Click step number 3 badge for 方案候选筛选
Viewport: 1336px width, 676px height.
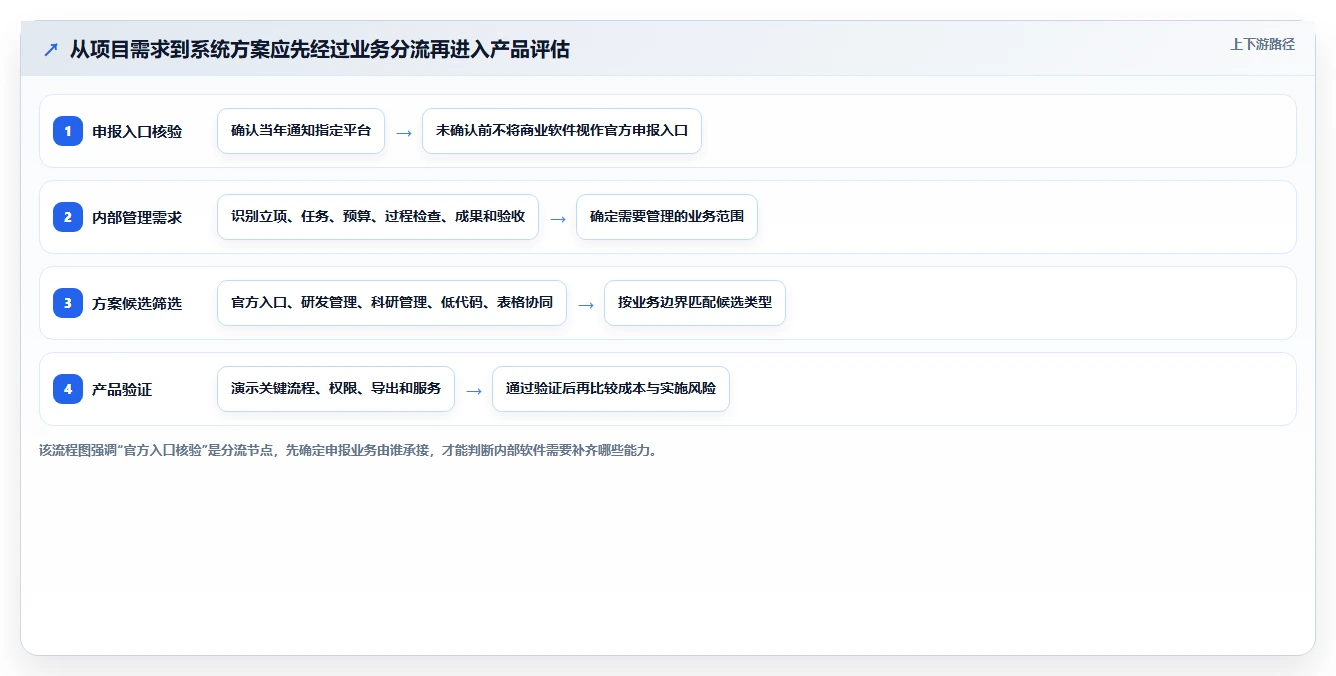(68, 303)
